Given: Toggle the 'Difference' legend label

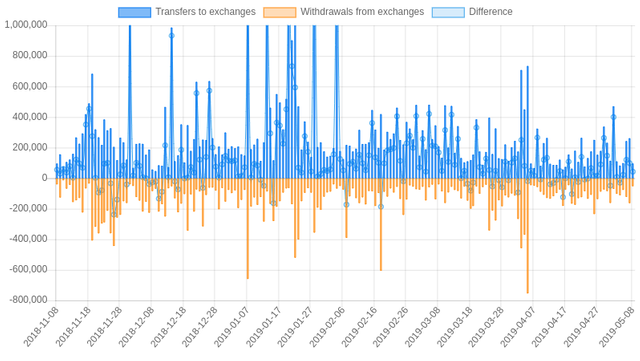Looking at the screenshot, I should pyautogui.click(x=491, y=12).
